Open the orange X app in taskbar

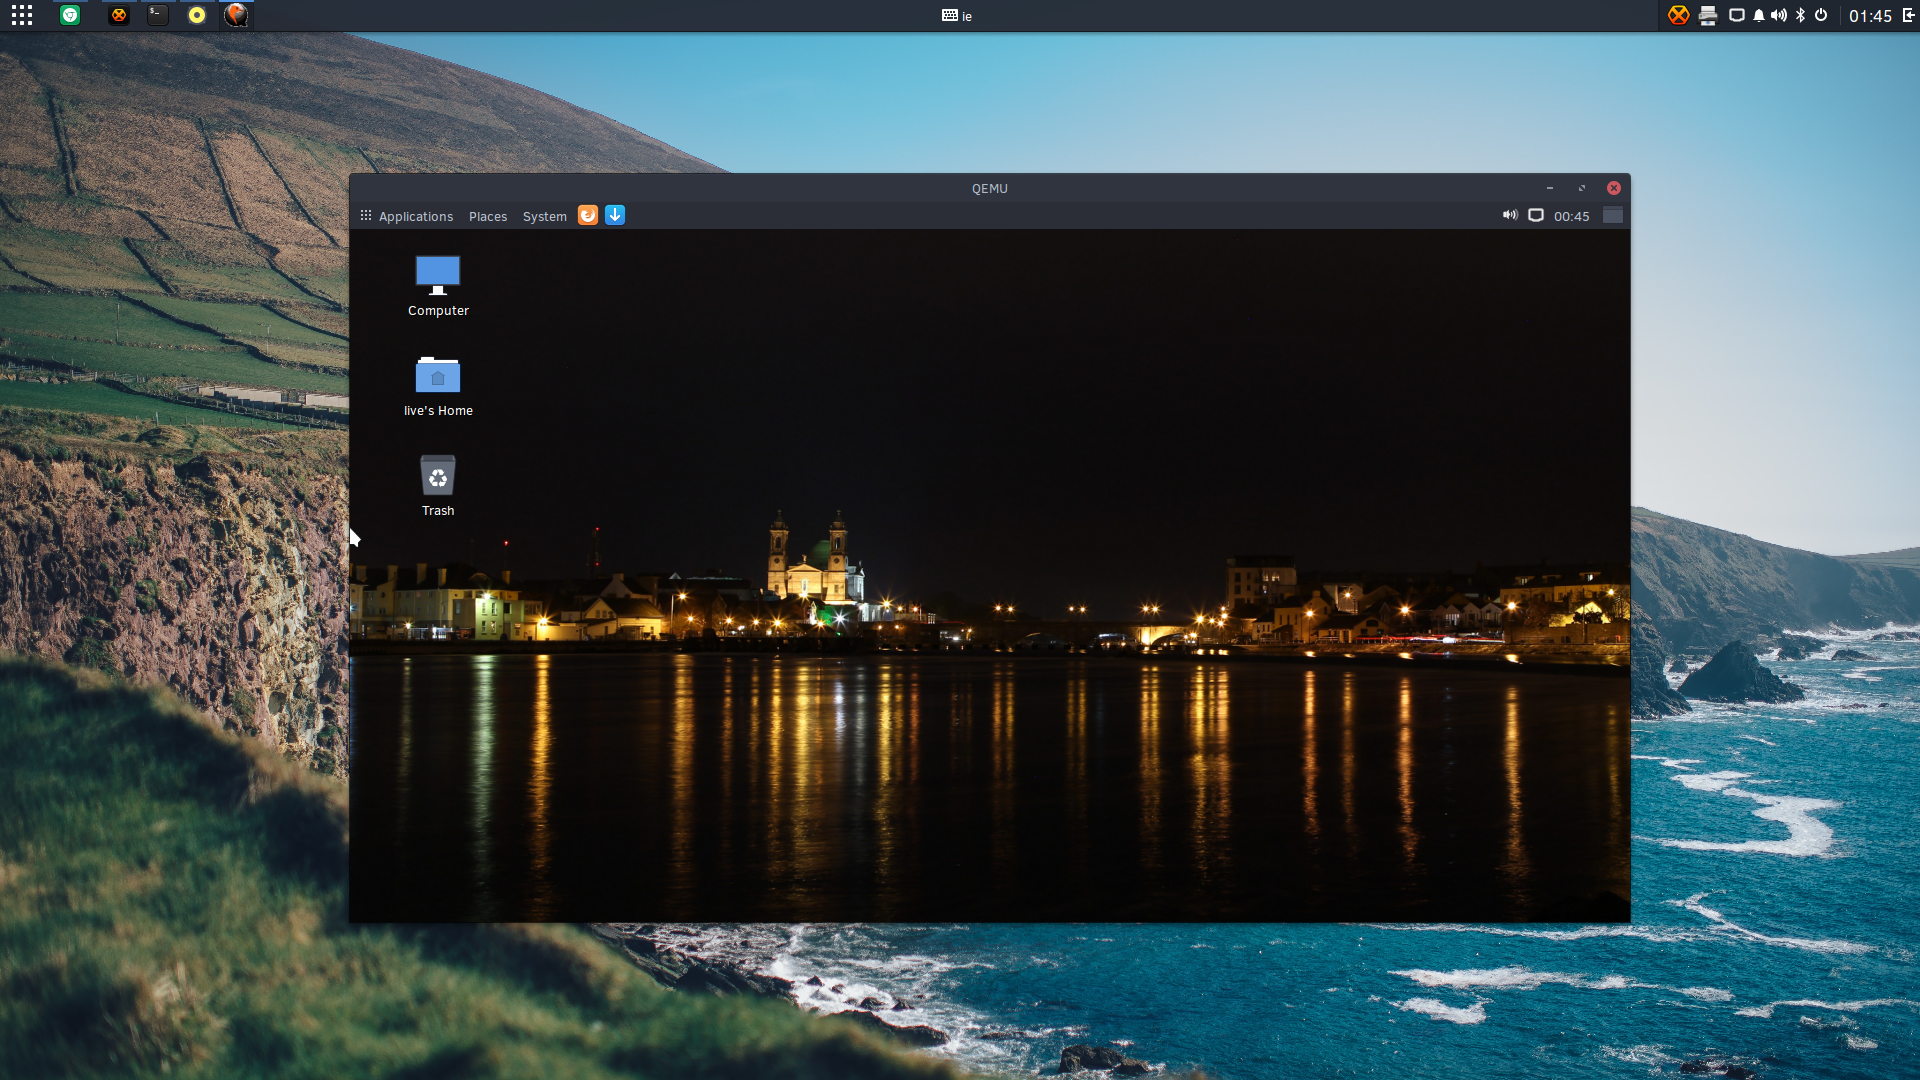pos(119,15)
